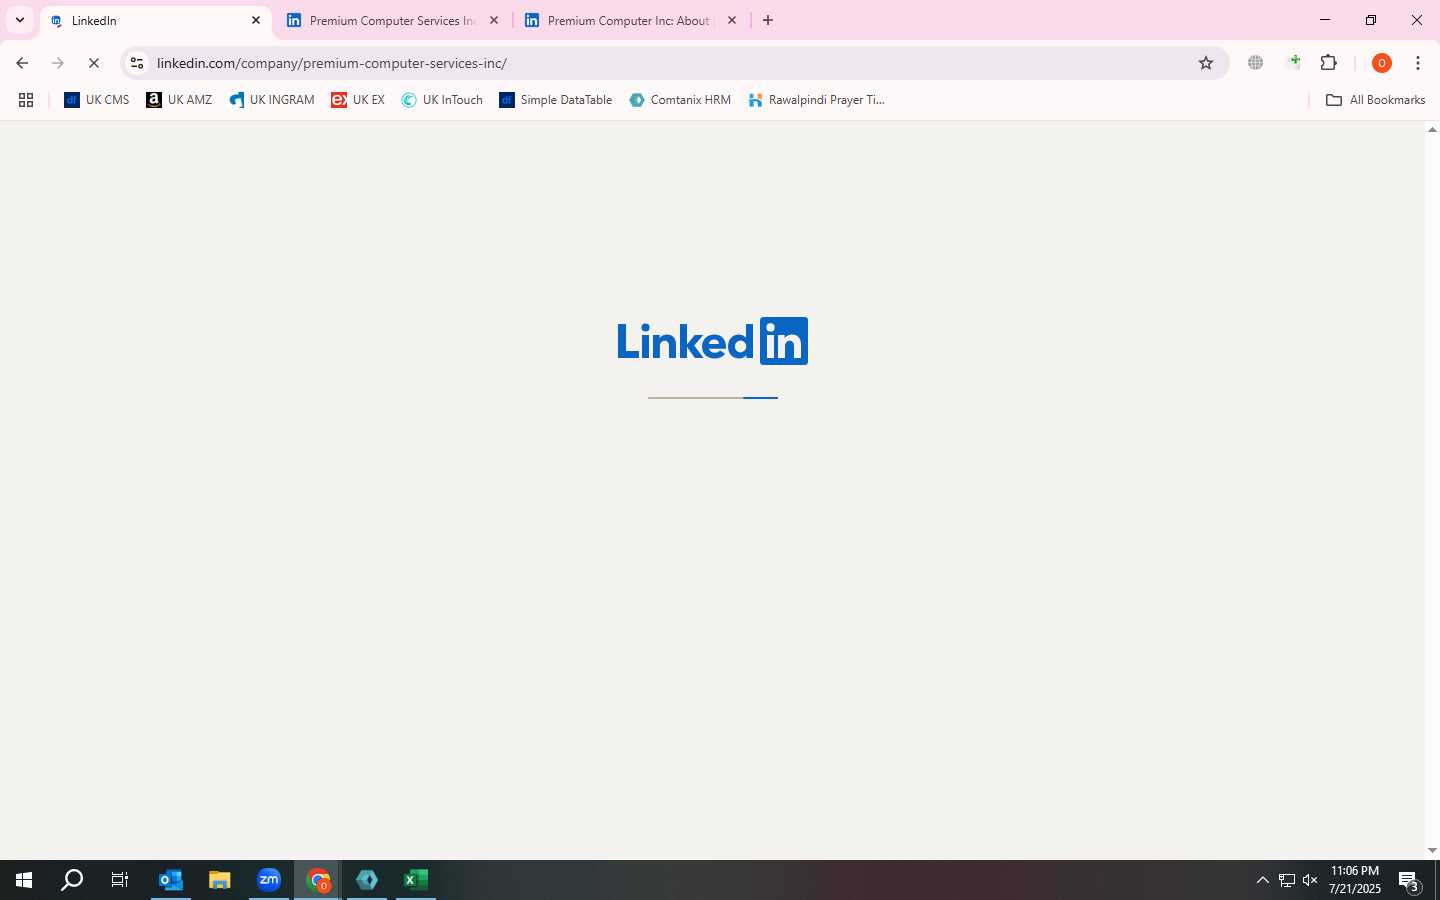Click the page scrollbar down arrow

click(1432, 851)
